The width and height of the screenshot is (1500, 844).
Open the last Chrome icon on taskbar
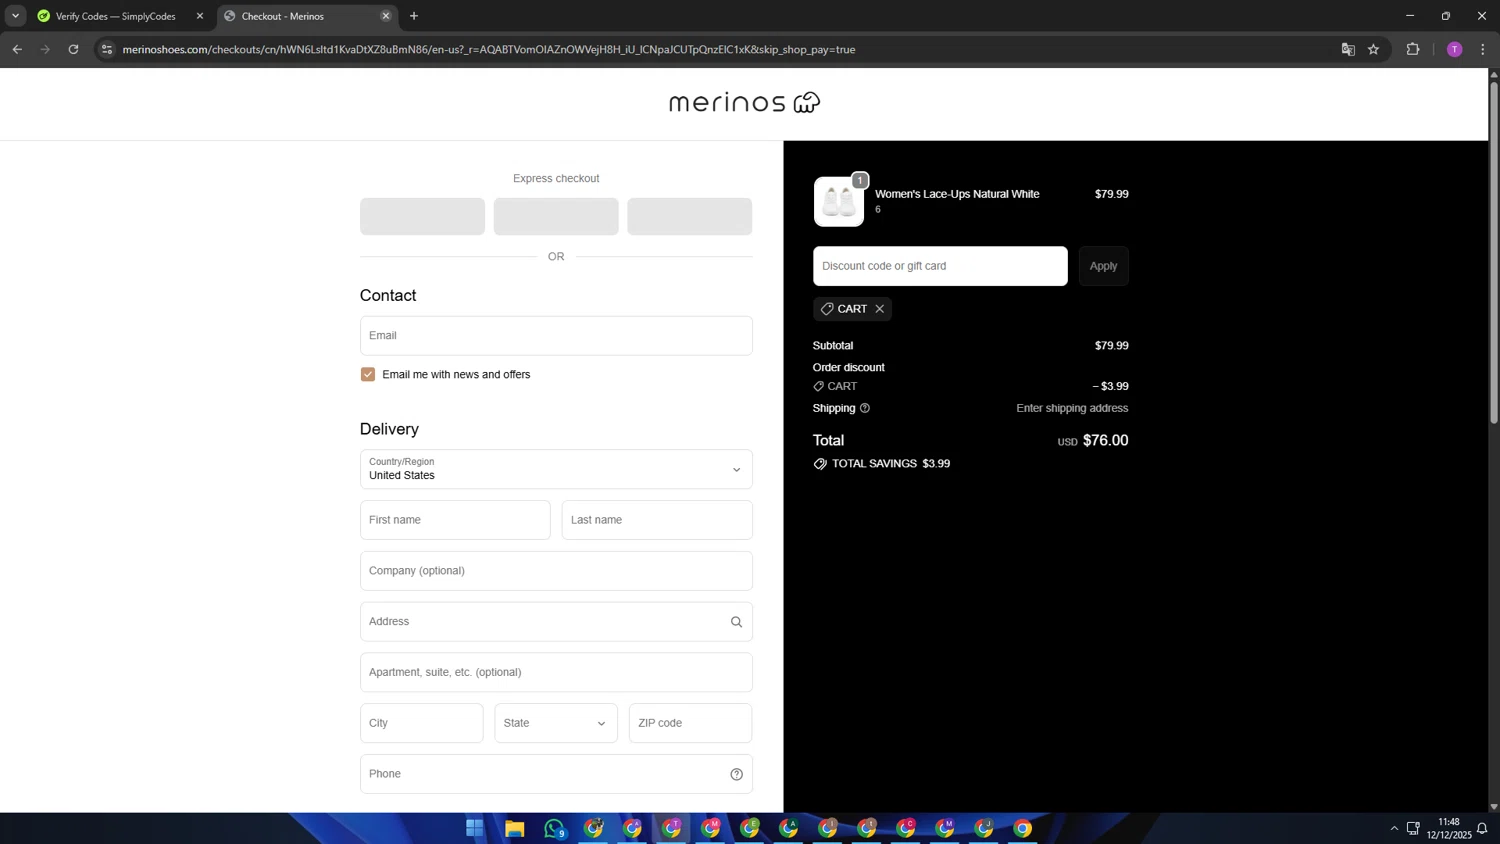tap(1022, 828)
